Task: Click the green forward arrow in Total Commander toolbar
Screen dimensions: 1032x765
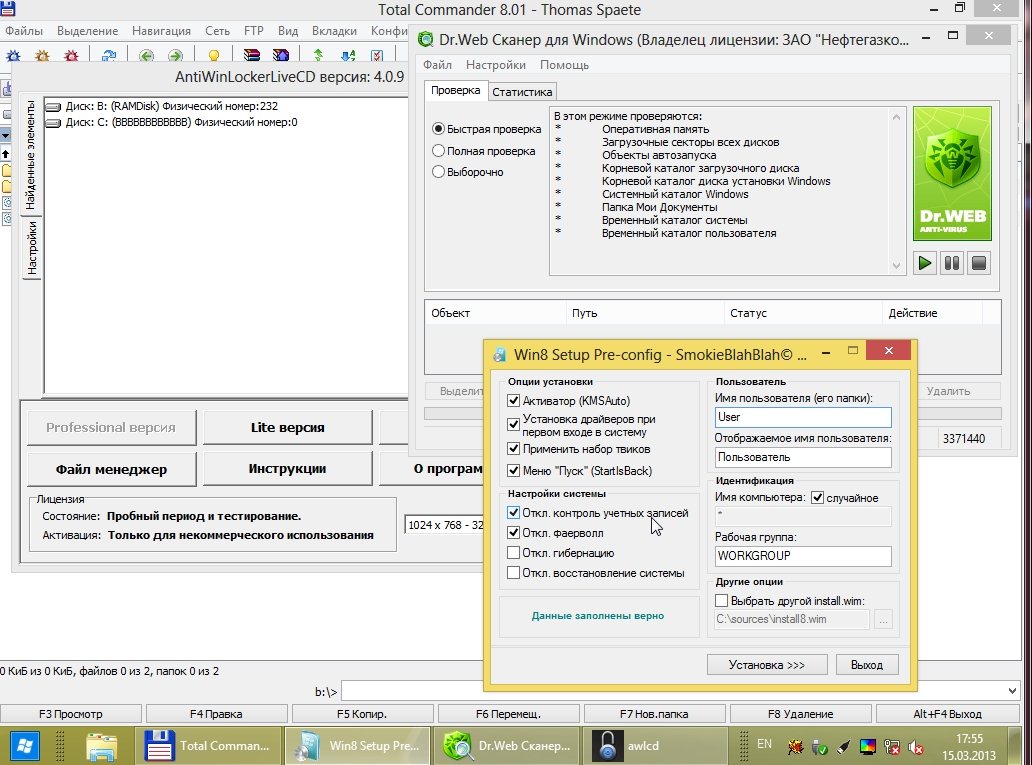Action: point(174,56)
